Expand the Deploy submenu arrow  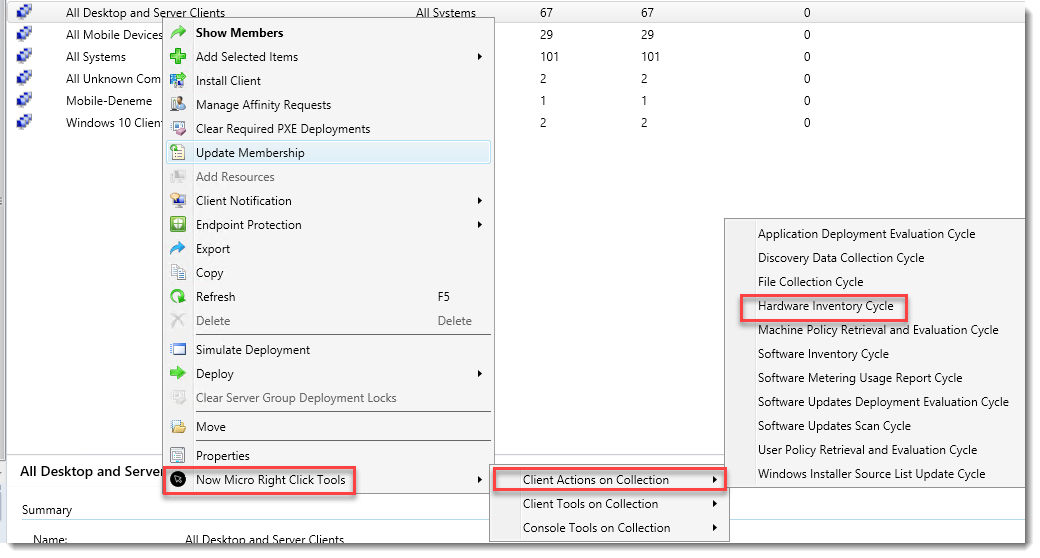coord(480,374)
